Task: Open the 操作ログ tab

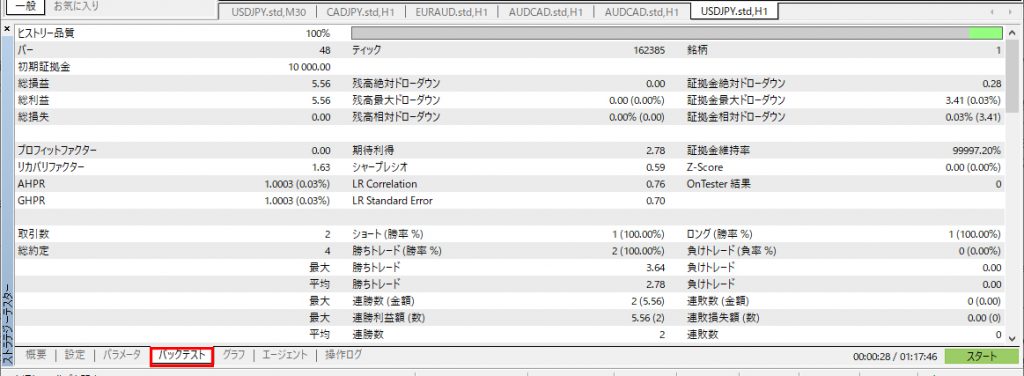Action: click(x=344, y=355)
